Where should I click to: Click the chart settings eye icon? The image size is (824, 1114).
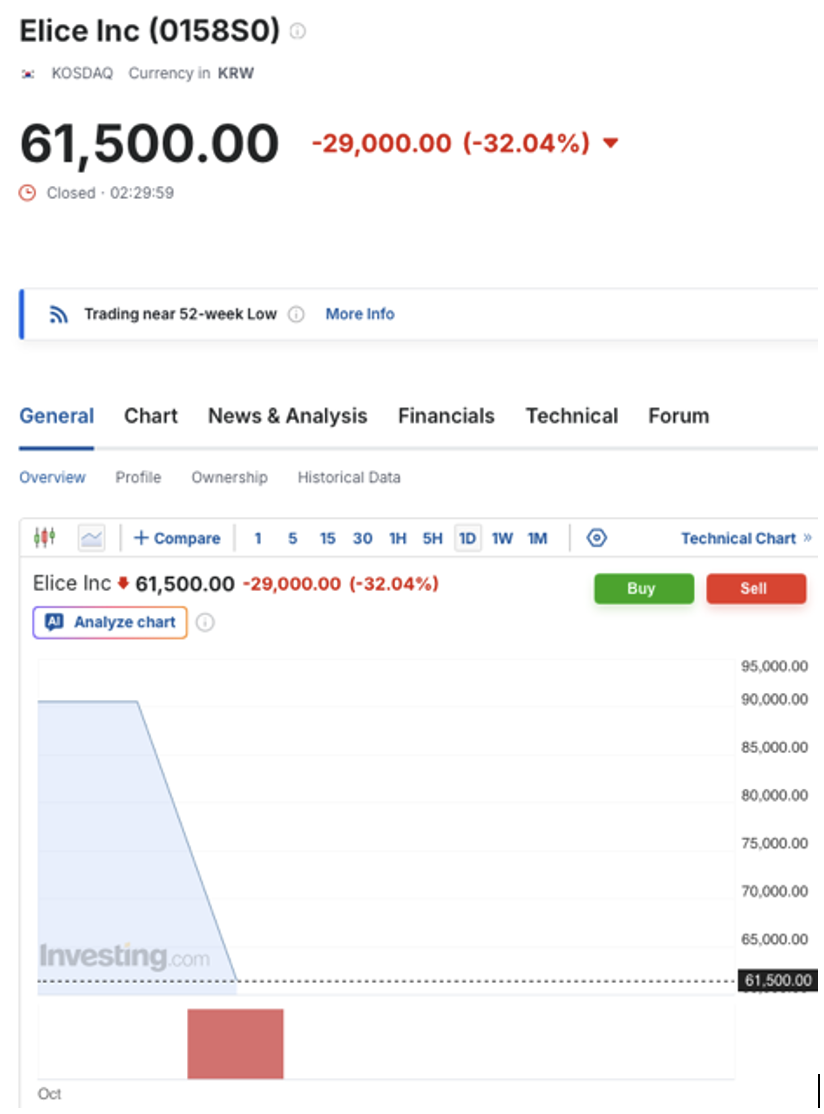pos(597,538)
